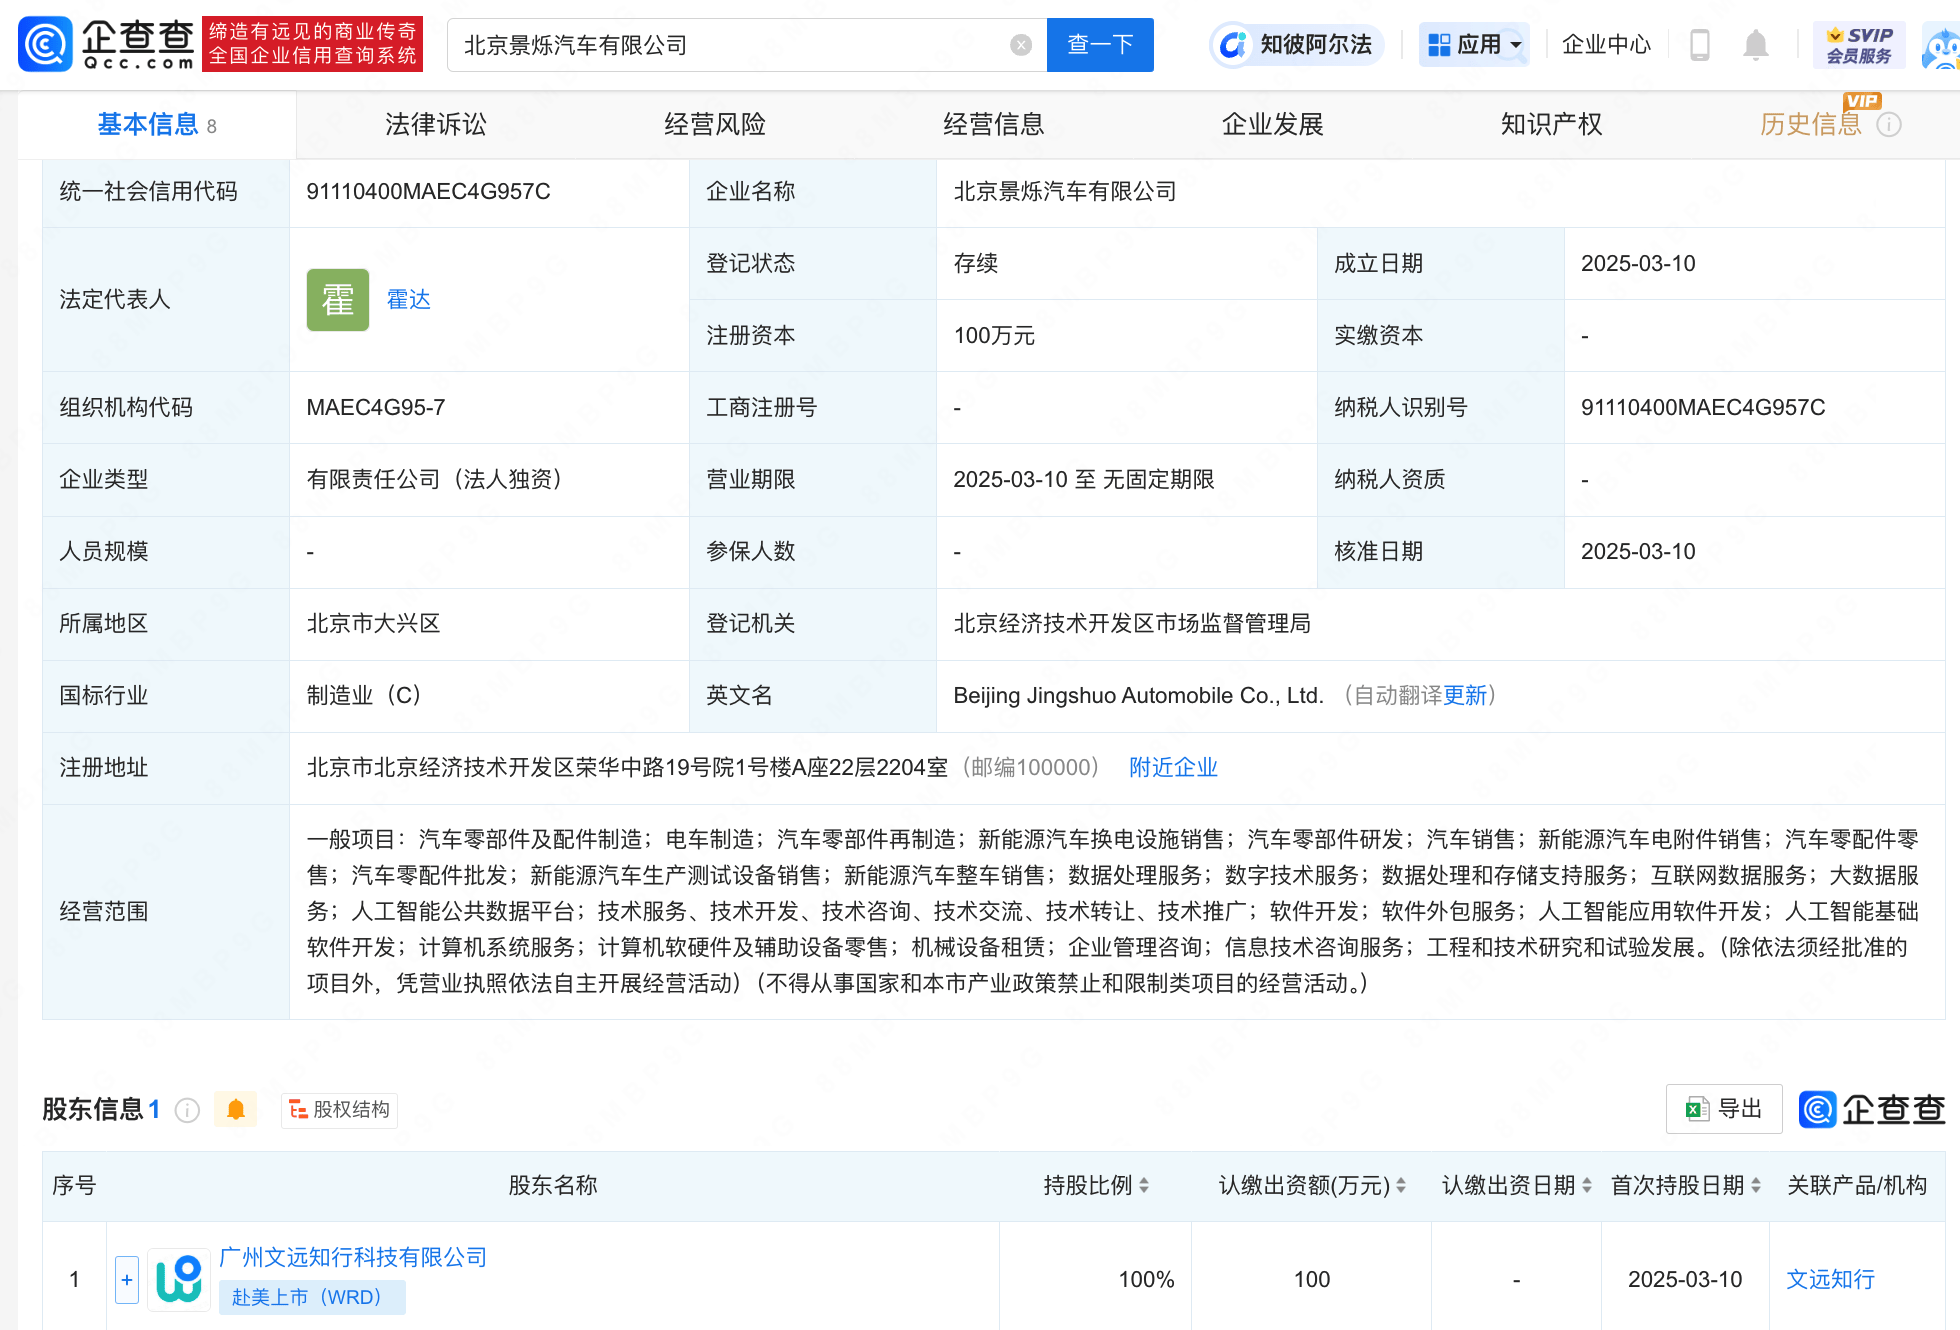Open 附近企业 link
This screenshot has height=1330, width=1960.
1173,767
